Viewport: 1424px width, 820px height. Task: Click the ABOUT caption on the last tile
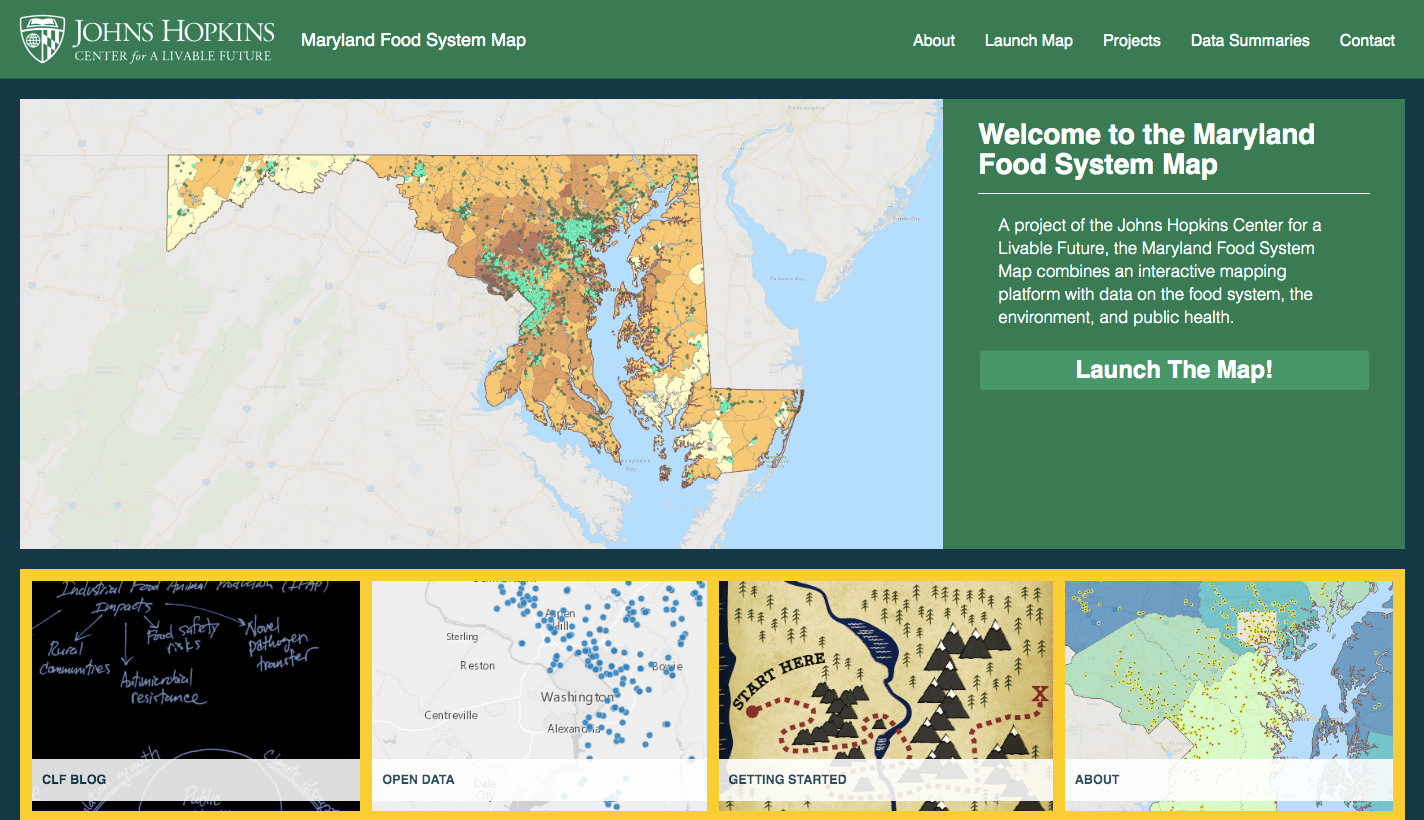pos(1097,779)
